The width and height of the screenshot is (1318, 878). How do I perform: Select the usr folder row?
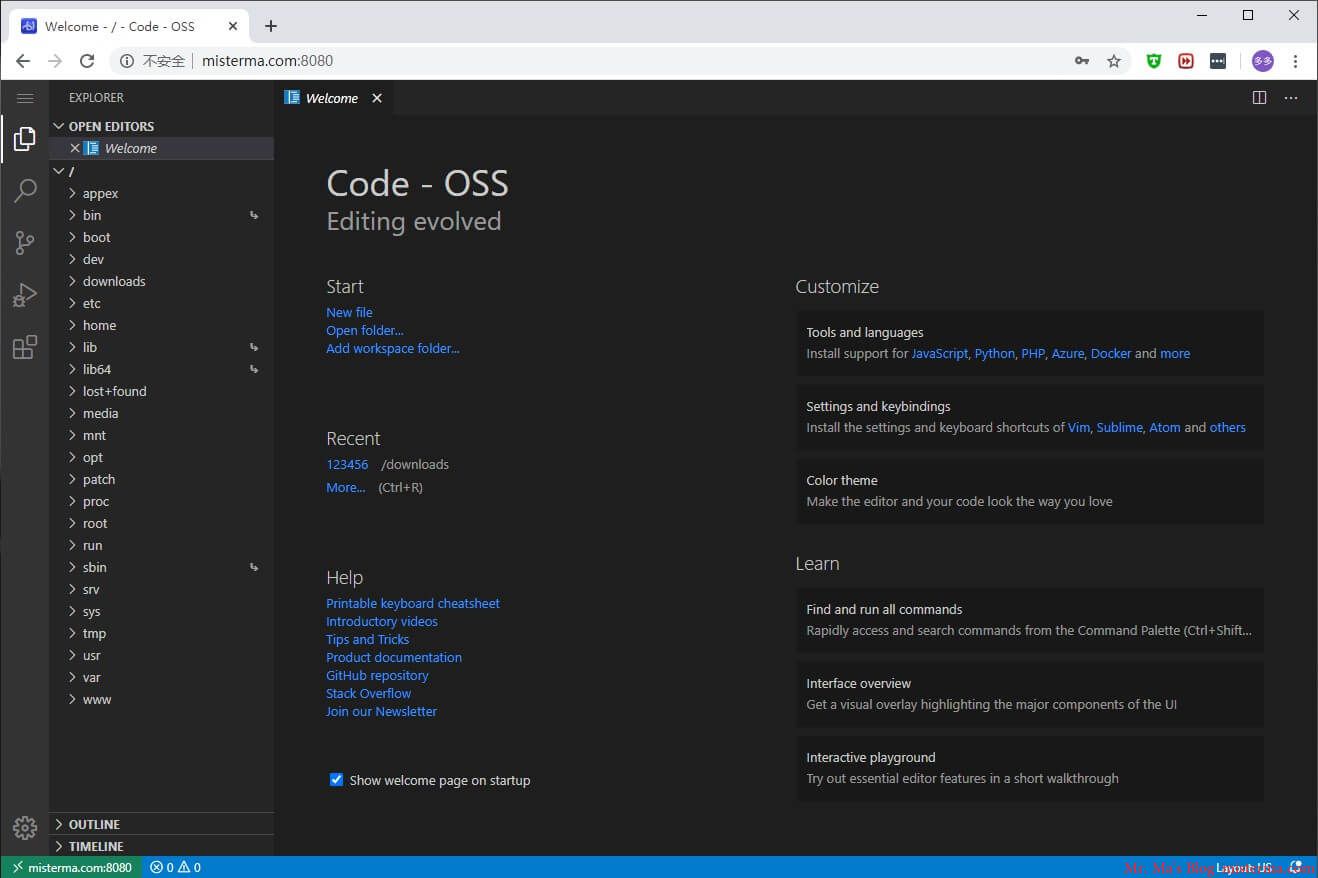161,655
